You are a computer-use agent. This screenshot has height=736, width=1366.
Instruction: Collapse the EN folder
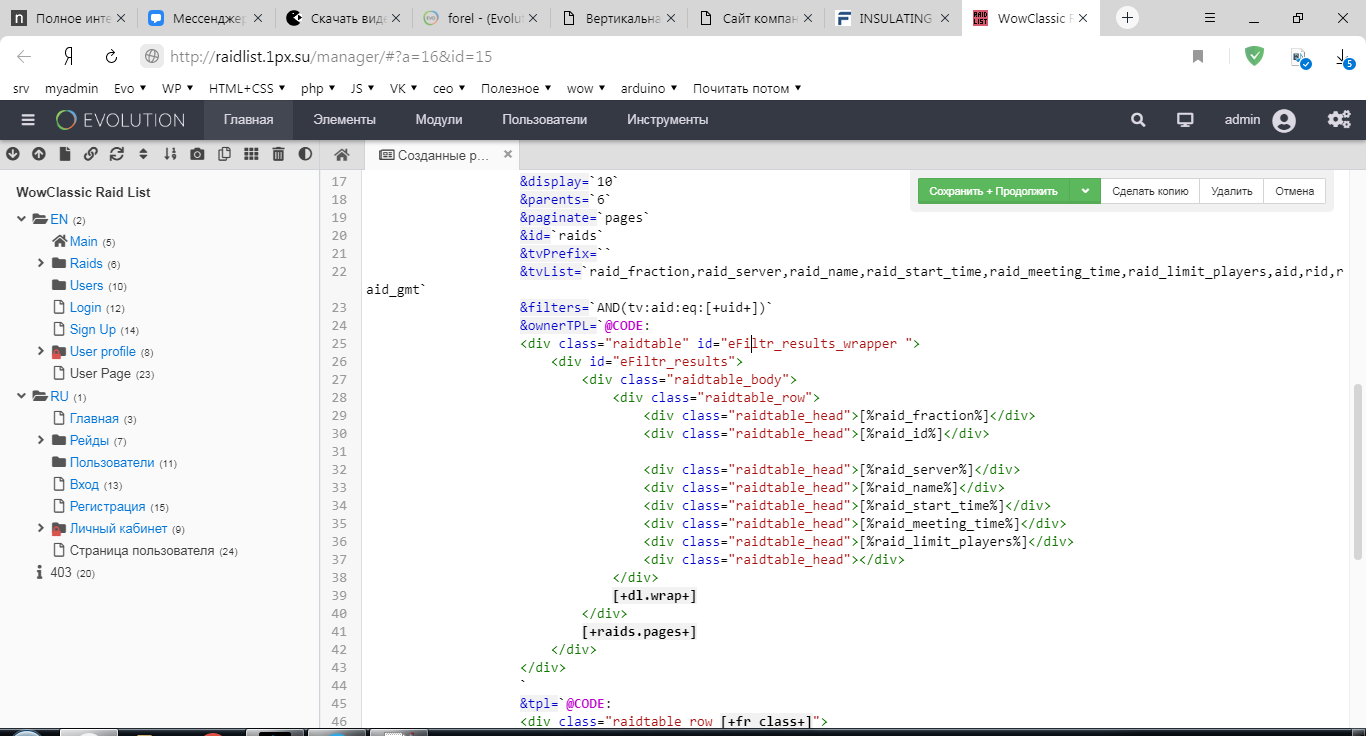click(x=22, y=219)
